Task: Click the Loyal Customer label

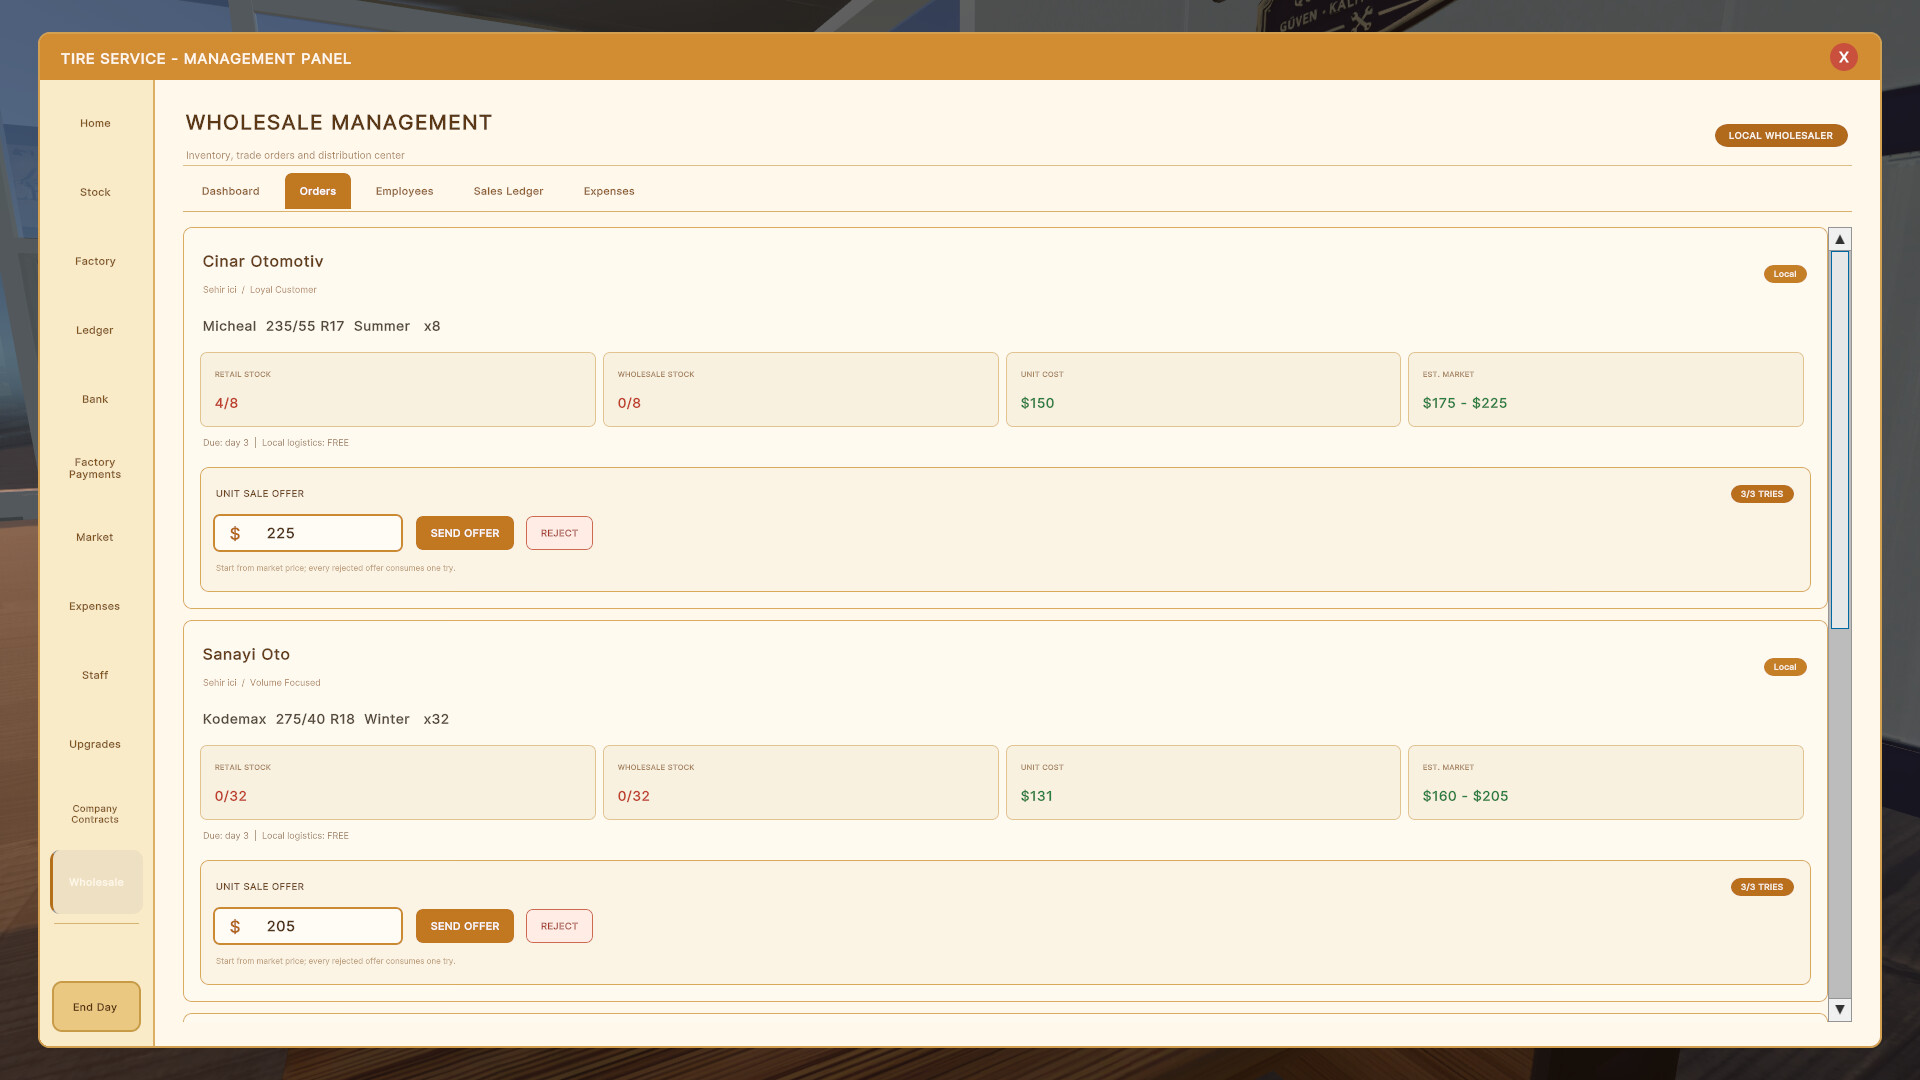Action: point(283,290)
